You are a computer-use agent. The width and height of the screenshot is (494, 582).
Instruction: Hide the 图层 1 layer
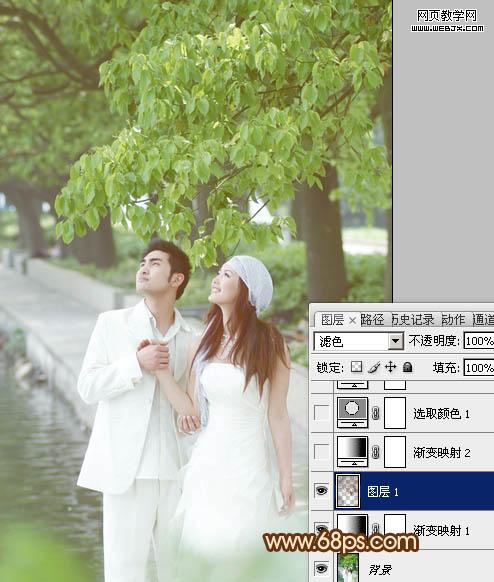tap(321, 490)
